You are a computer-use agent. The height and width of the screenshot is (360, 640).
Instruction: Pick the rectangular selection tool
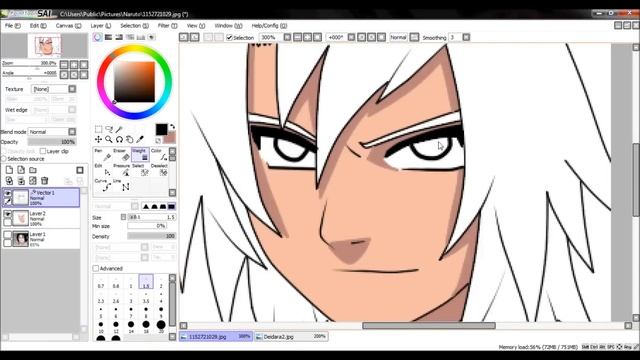(x=98, y=129)
